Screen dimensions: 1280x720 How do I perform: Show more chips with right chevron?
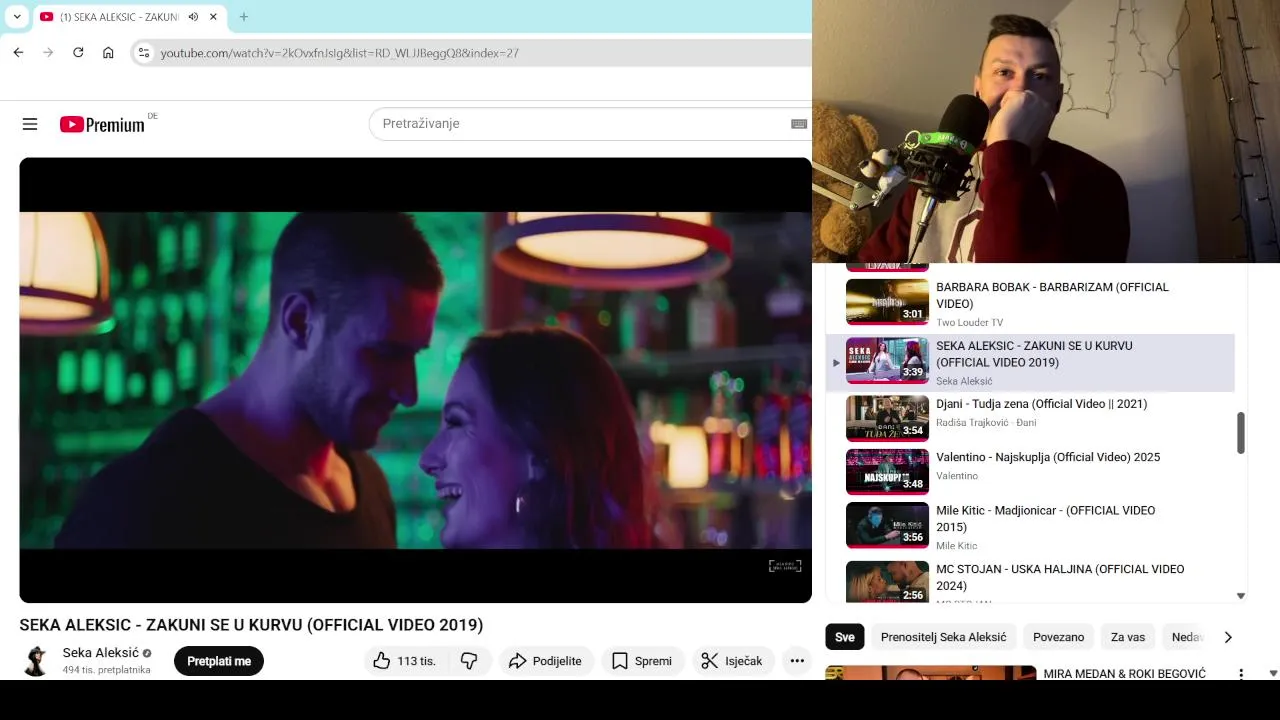tap(1228, 637)
